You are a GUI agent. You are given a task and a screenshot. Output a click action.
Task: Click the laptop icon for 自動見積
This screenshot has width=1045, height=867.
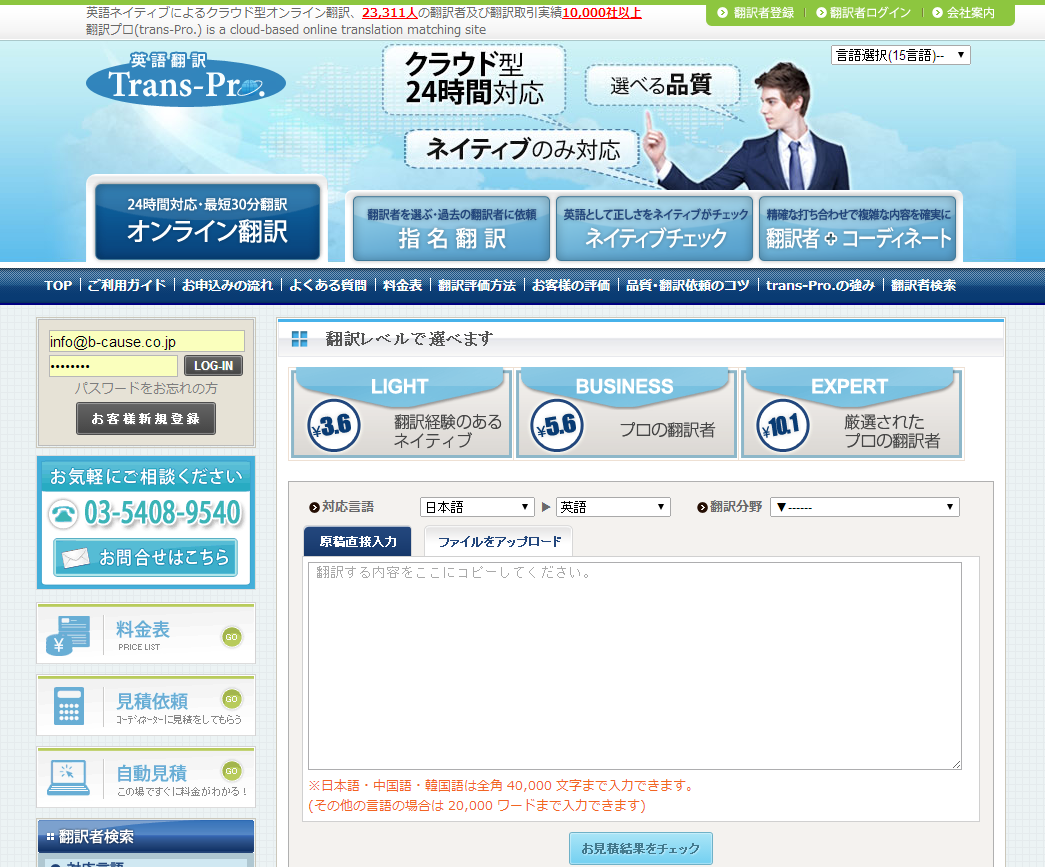point(68,778)
